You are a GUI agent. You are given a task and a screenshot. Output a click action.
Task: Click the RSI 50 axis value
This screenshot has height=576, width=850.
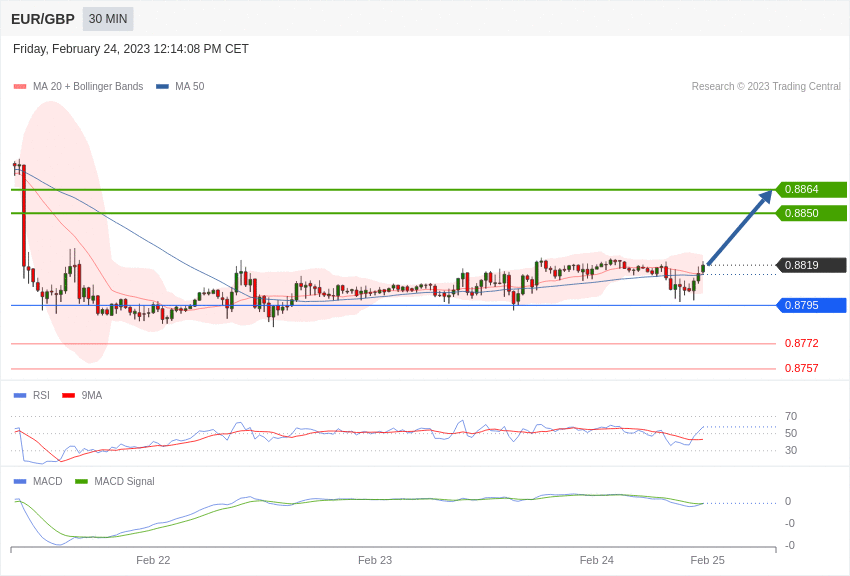791,433
